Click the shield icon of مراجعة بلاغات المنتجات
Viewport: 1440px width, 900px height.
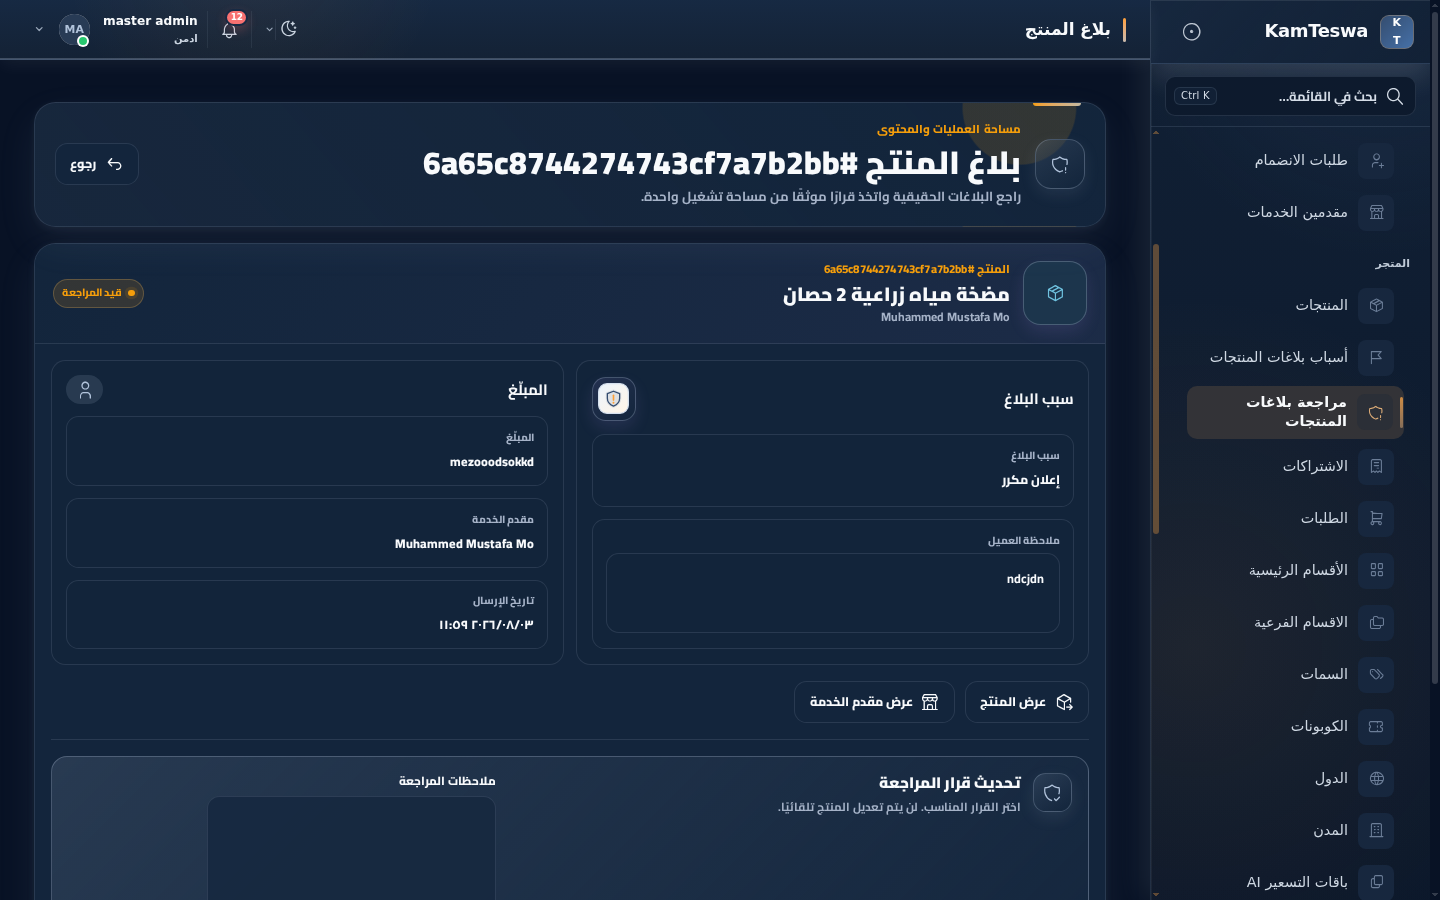click(1376, 412)
